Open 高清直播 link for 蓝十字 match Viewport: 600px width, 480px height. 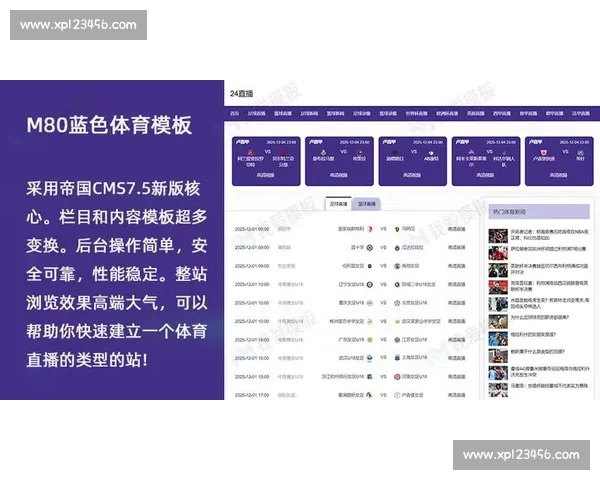point(456,248)
